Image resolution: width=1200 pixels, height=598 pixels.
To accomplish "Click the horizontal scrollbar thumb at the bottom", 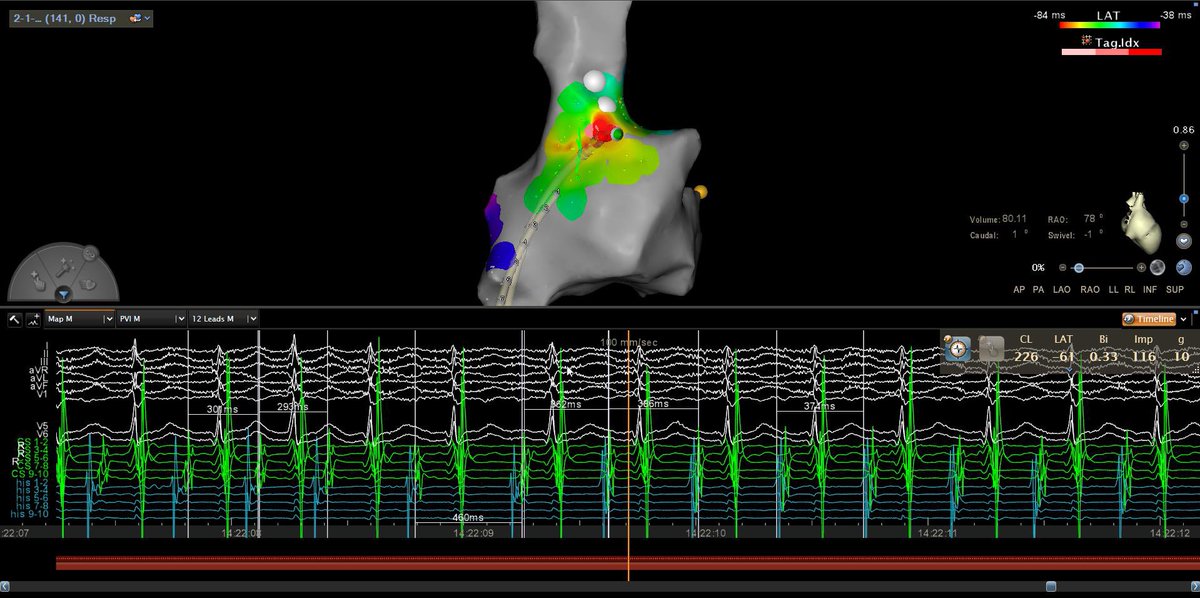I will 1050,586.
